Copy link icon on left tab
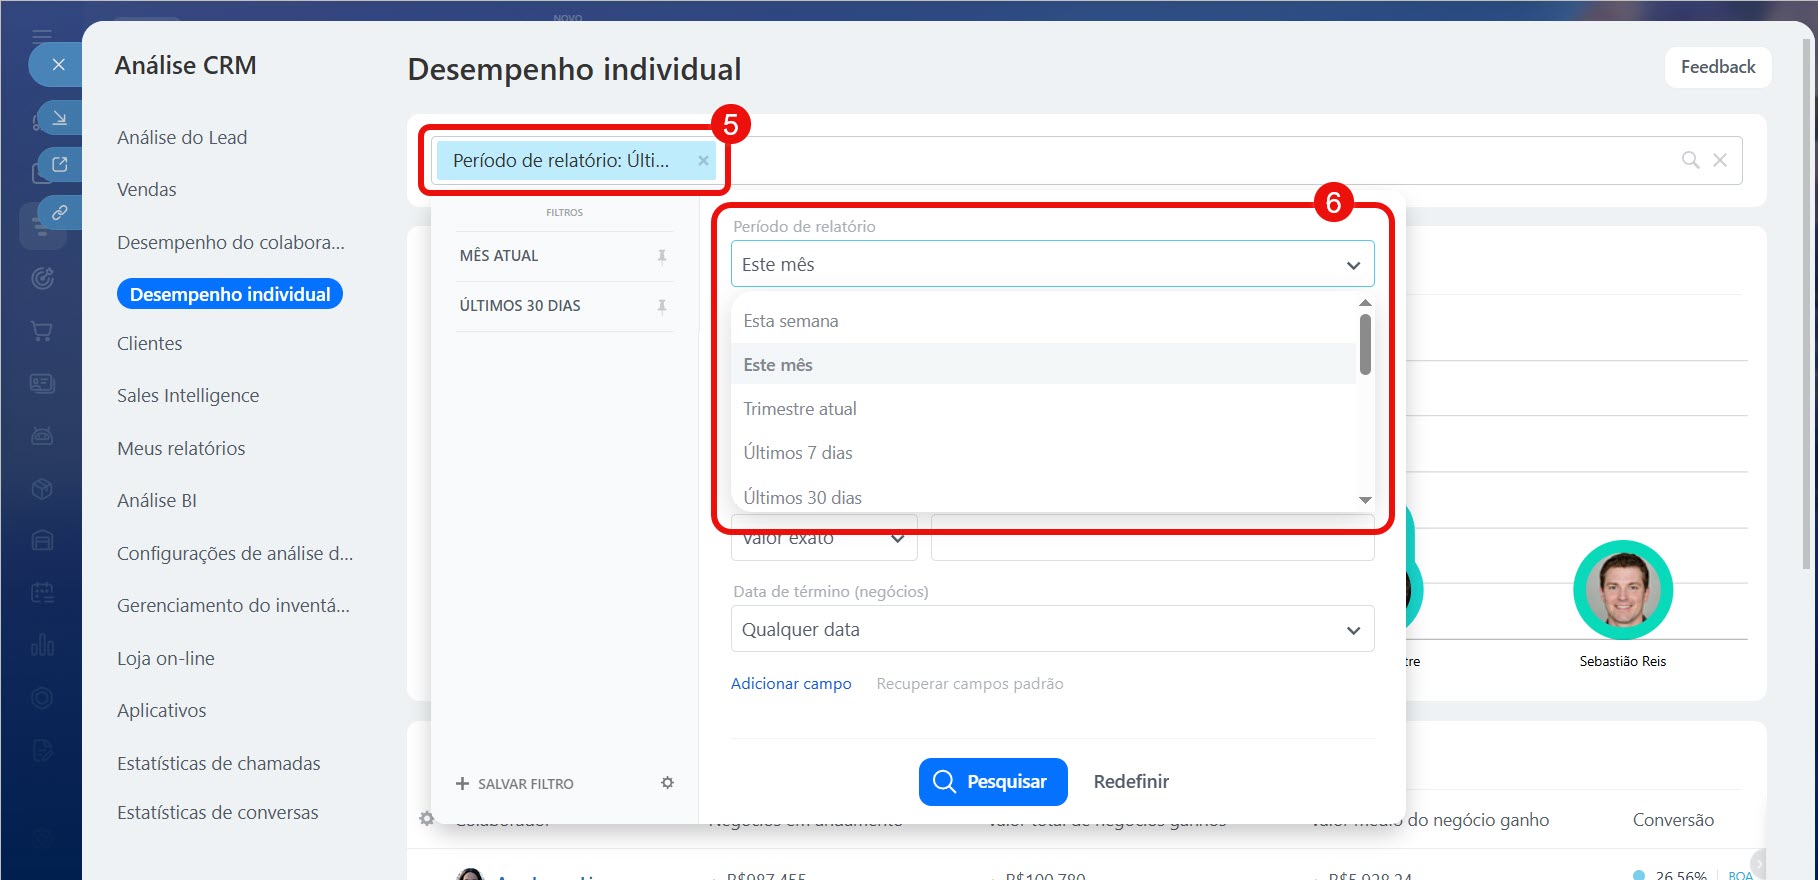This screenshot has height=880, width=1818. [59, 212]
